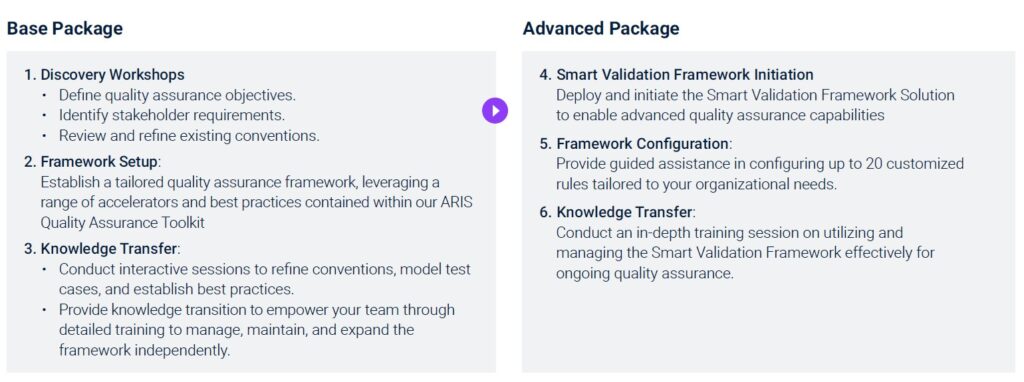Select the Base Package heading
This screenshot has height=382, width=1024.
pyautogui.click(x=65, y=29)
